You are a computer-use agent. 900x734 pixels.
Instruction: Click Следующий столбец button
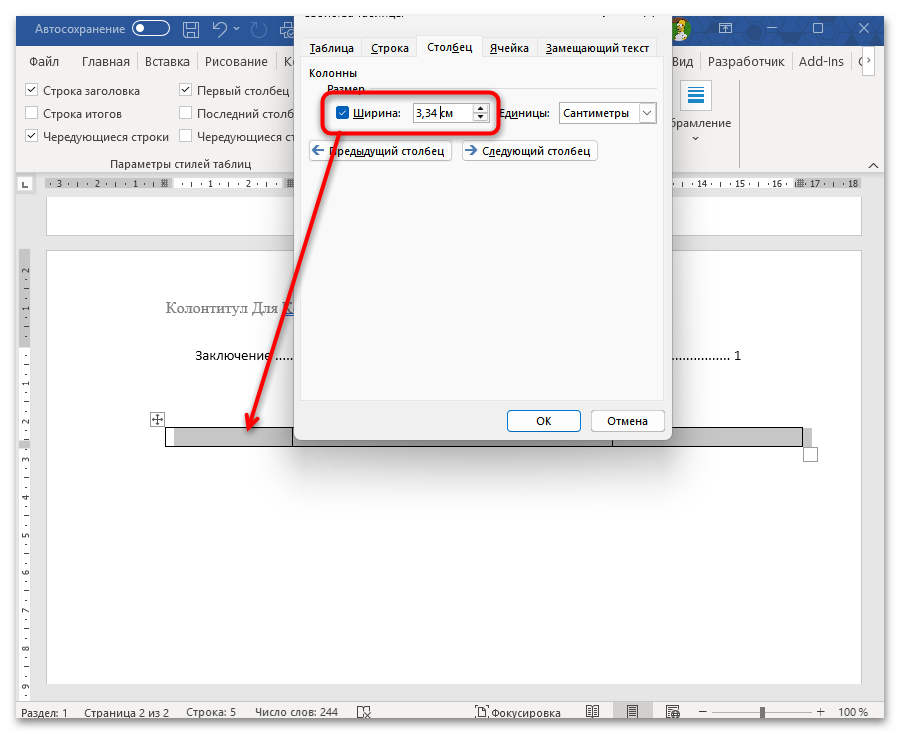tap(529, 151)
